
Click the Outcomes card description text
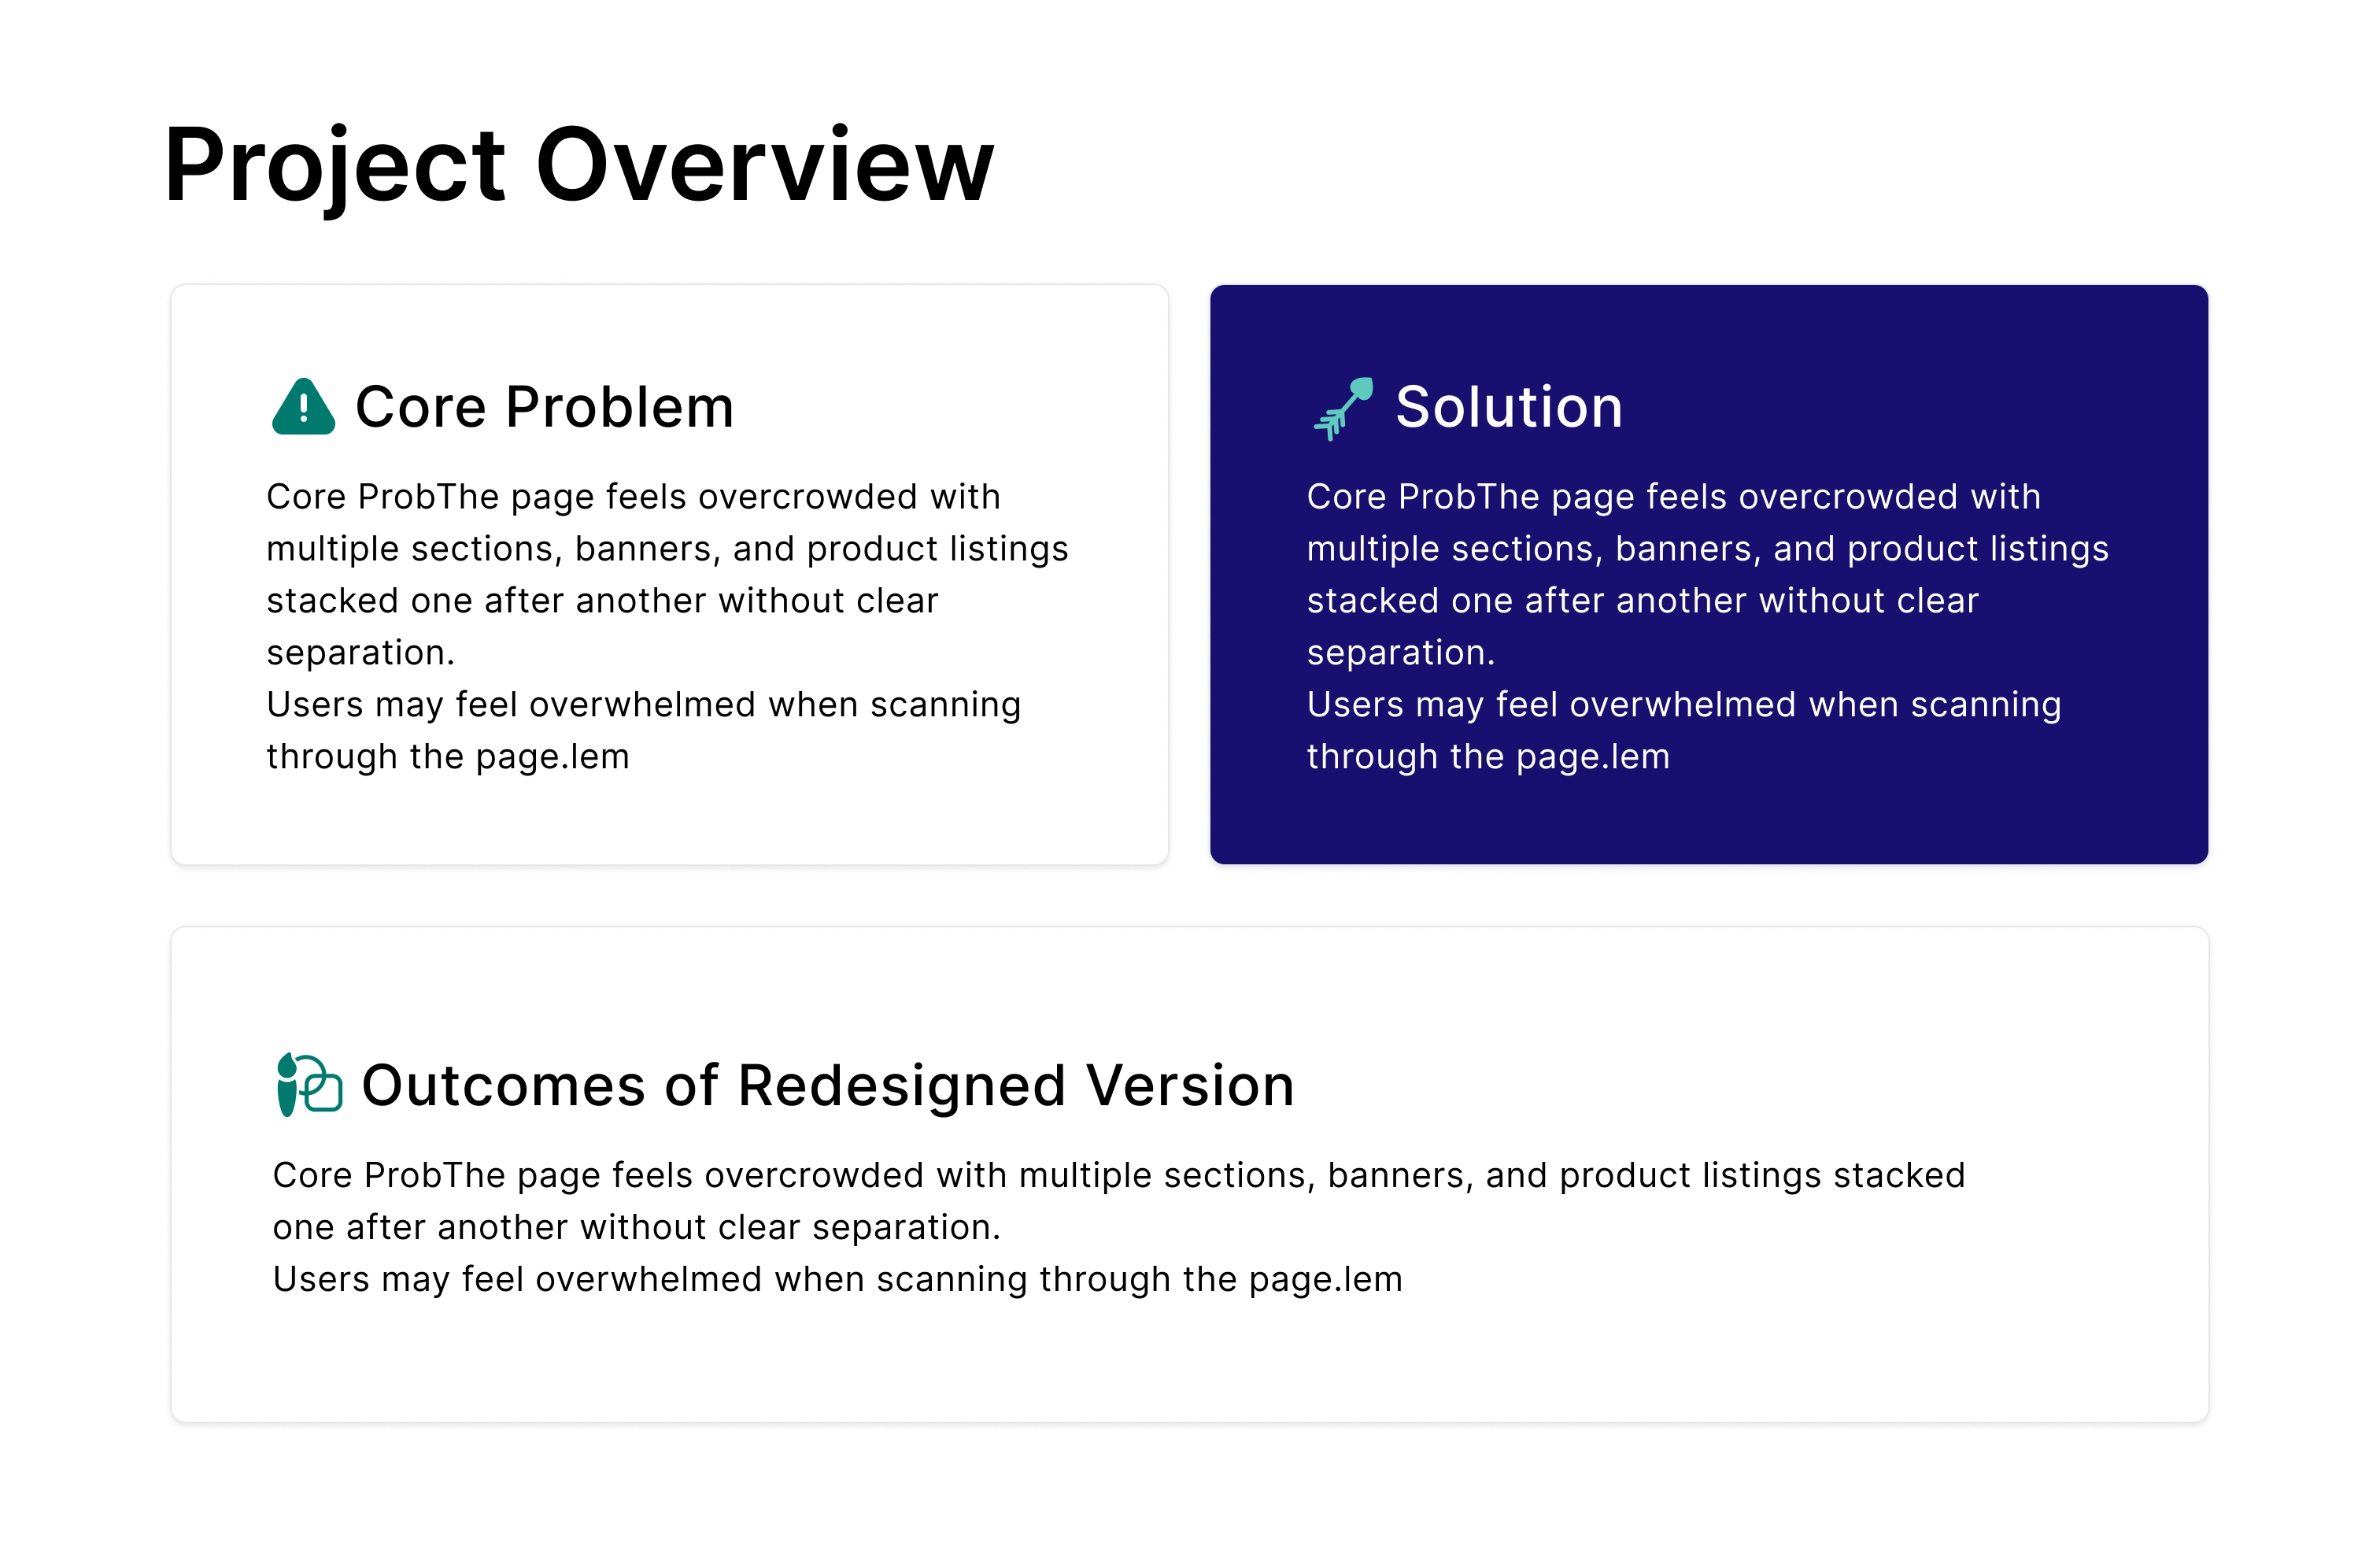pos(1119,1227)
